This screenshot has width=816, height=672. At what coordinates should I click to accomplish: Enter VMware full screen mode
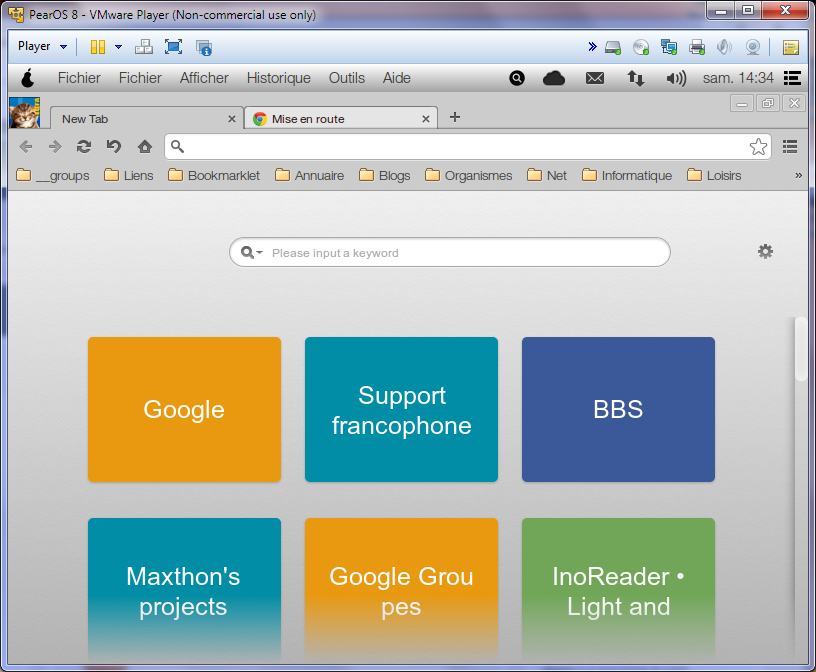(x=173, y=47)
